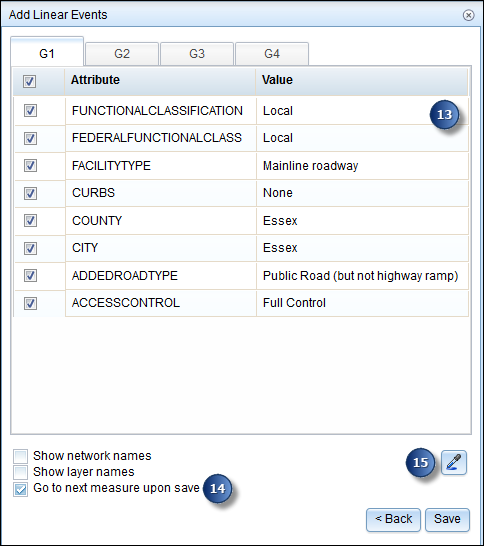Toggle the select-all checkbox in header
484x546 pixels.
tap(29, 82)
